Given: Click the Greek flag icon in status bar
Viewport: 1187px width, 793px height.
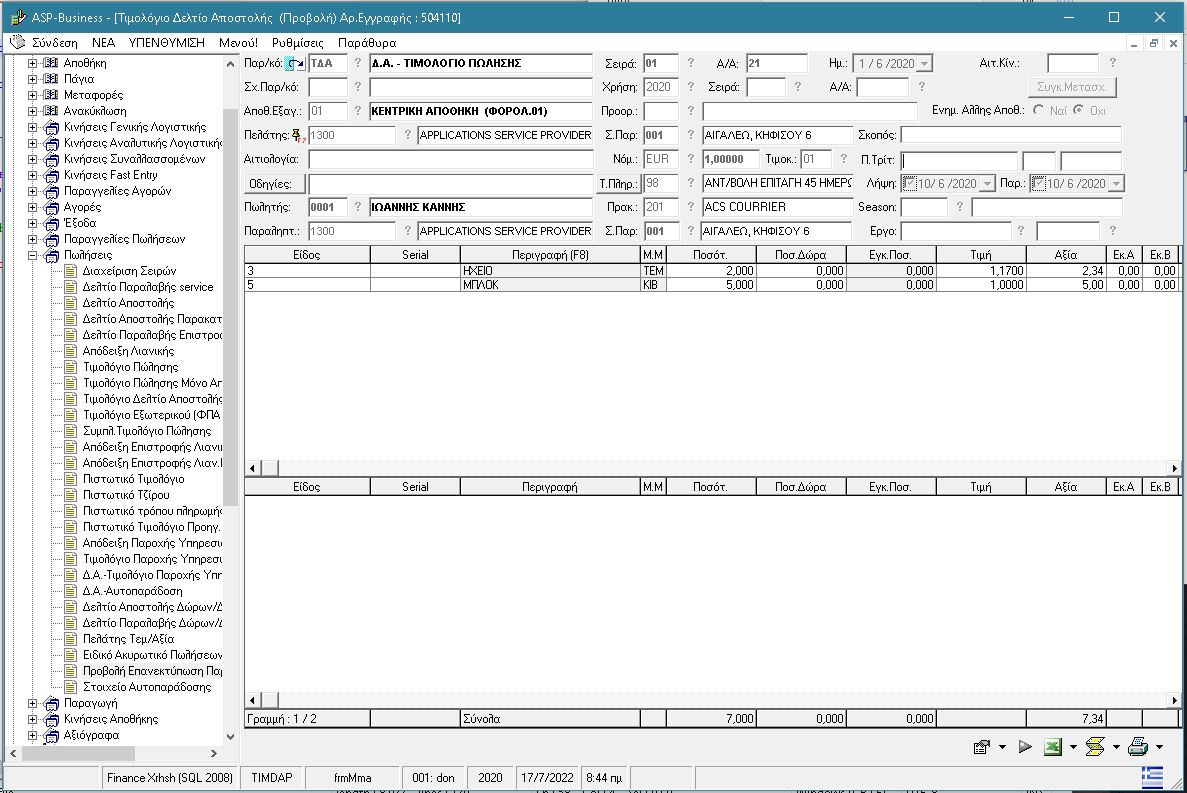Looking at the screenshot, I should (1152, 776).
